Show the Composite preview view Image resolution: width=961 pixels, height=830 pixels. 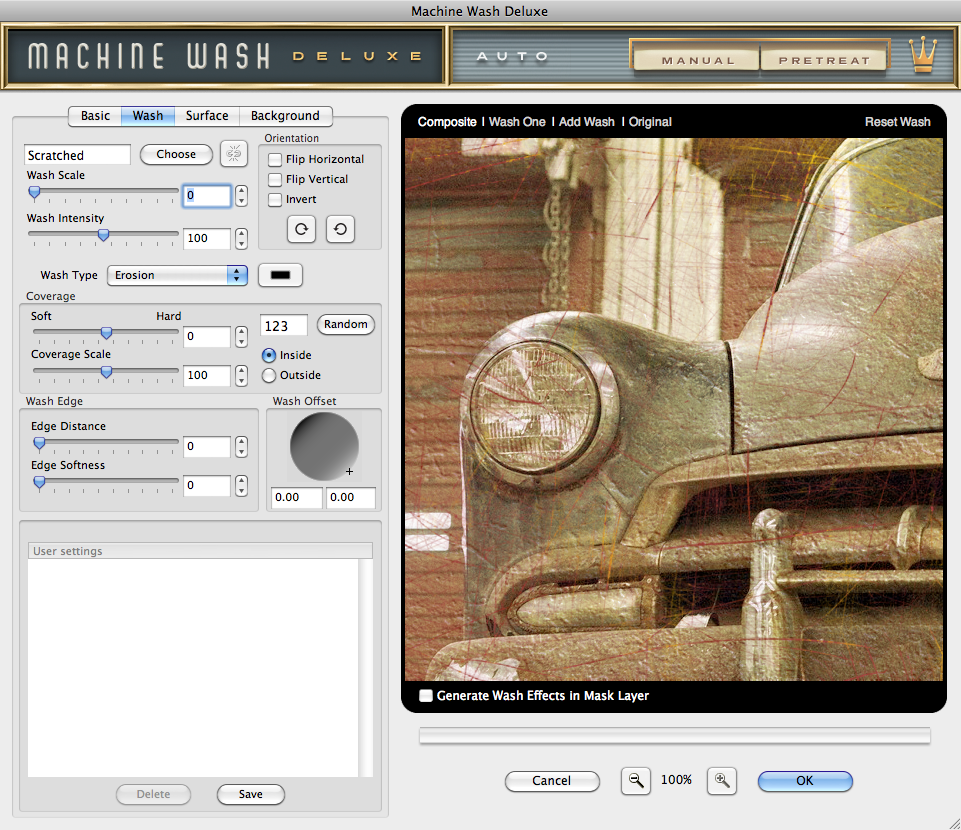click(447, 122)
